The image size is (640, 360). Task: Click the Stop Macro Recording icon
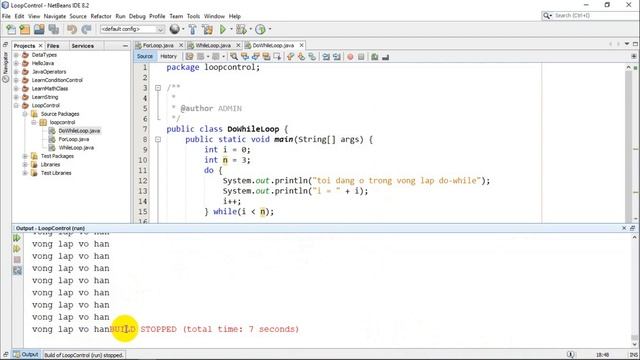361,57
